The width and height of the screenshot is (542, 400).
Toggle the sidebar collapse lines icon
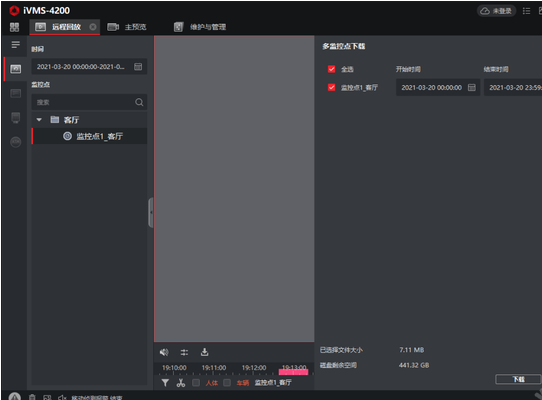pyautogui.click(x=15, y=45)
